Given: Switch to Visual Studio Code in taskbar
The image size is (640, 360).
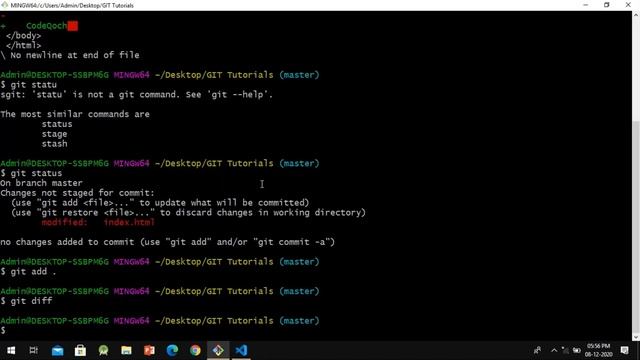Looking at the screenshot, I should 241,350.
